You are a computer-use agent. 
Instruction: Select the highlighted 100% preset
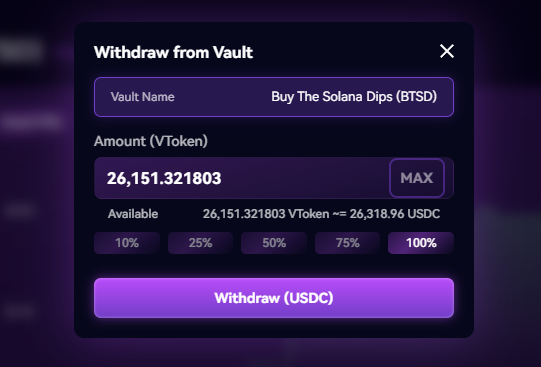421,243
